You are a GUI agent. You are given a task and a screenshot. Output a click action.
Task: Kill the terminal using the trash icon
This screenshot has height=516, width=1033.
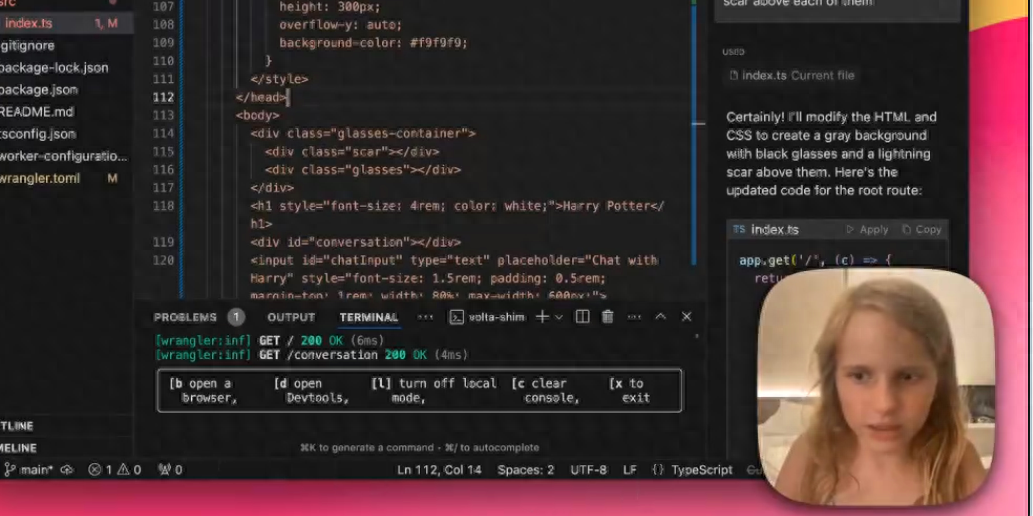click(607, 317)
